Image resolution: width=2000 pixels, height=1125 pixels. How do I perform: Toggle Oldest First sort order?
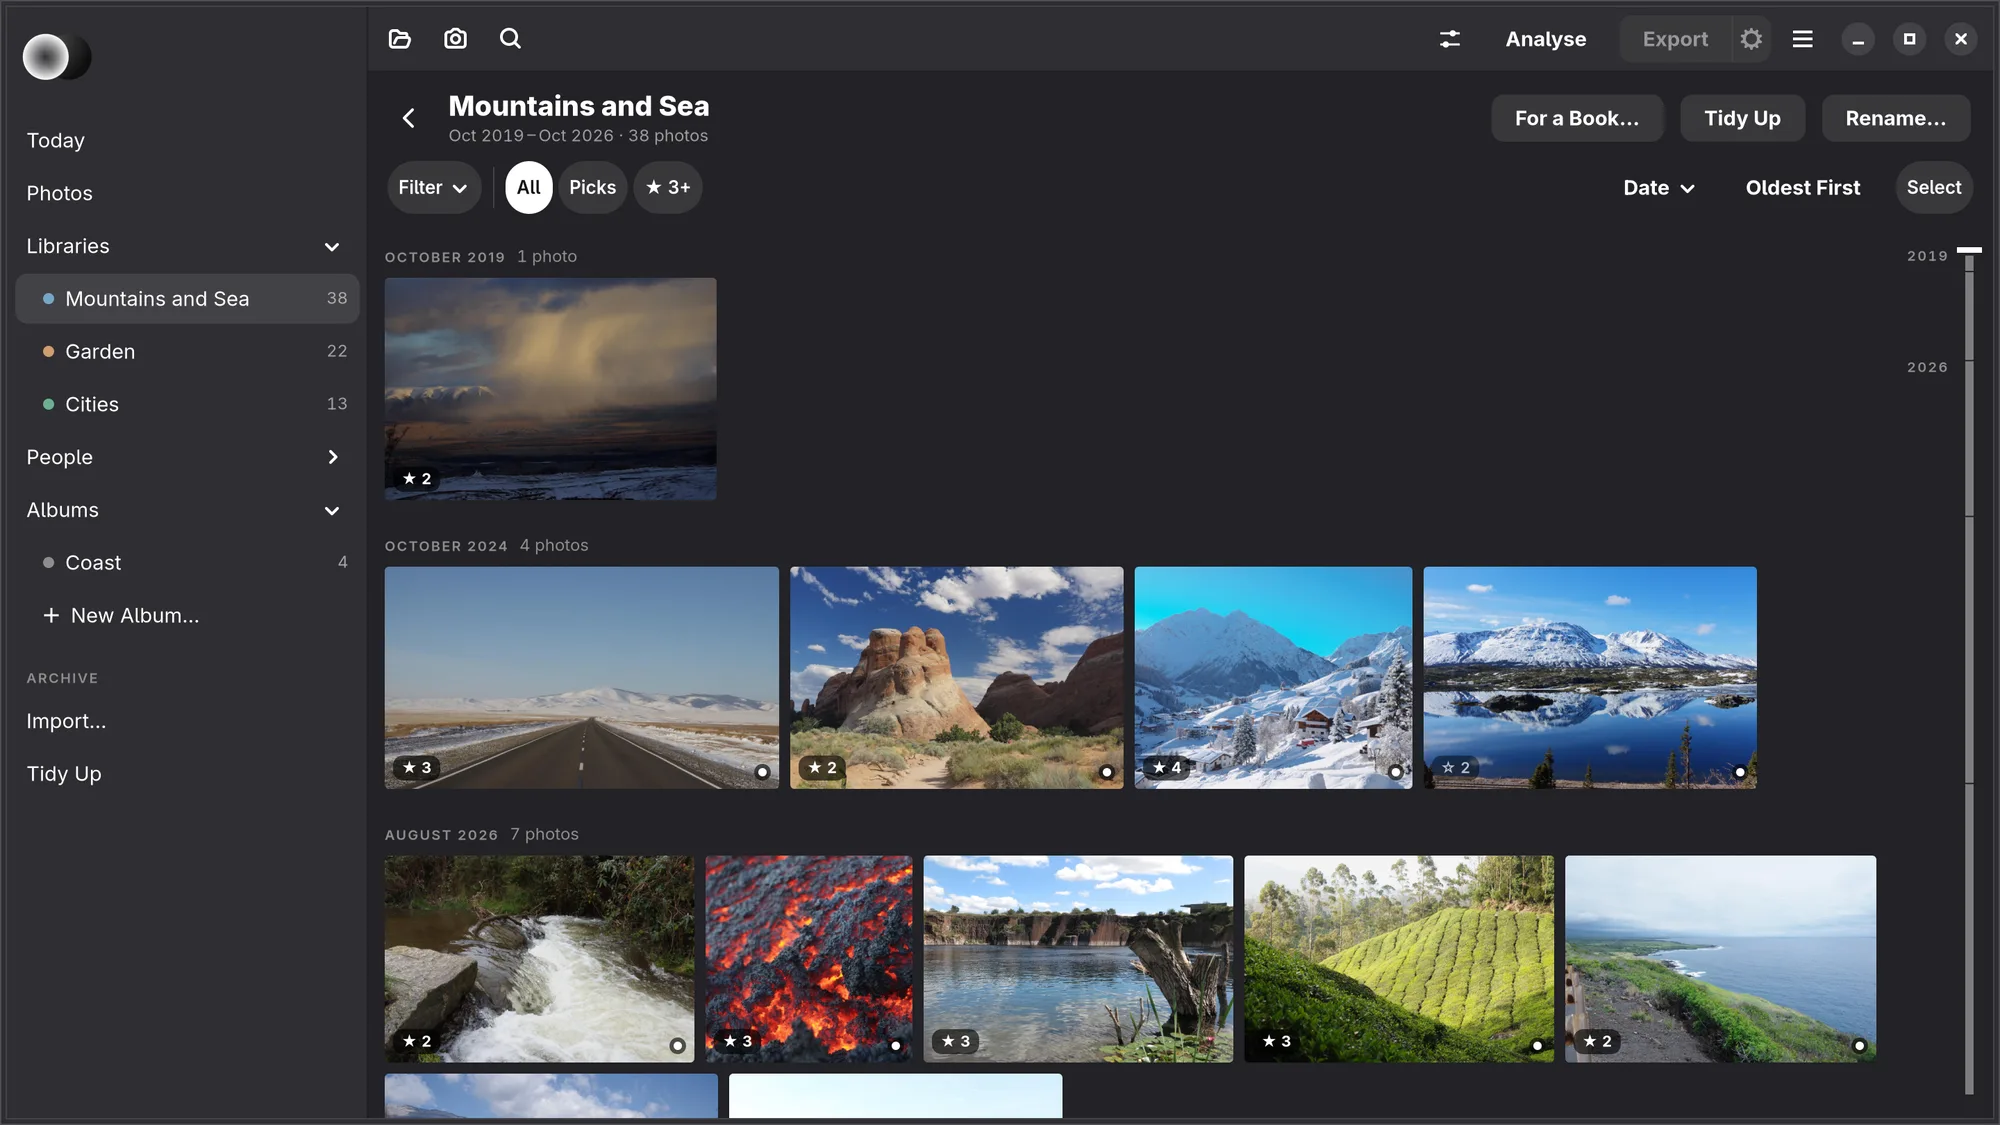[1802, 187]
